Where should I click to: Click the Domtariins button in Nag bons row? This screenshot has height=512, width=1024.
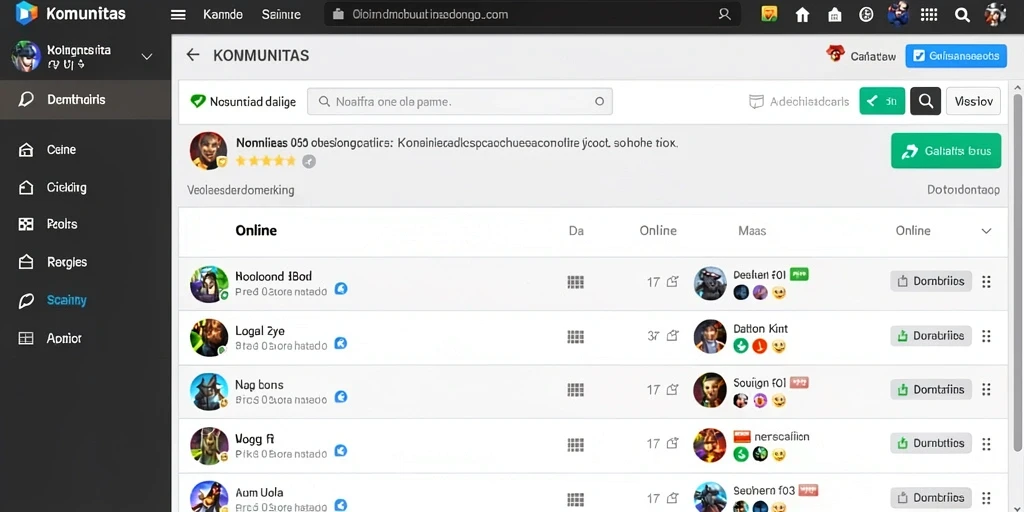point(931,389)
